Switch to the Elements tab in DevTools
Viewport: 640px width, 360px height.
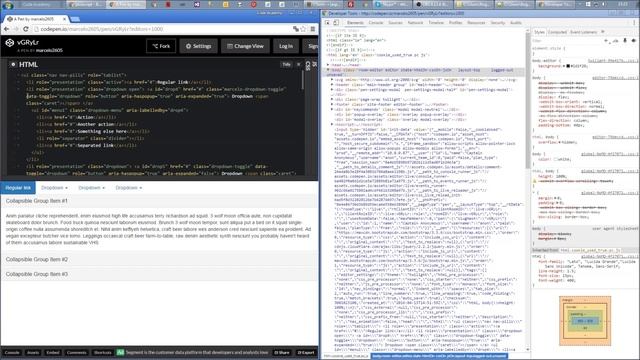point(355,23)
